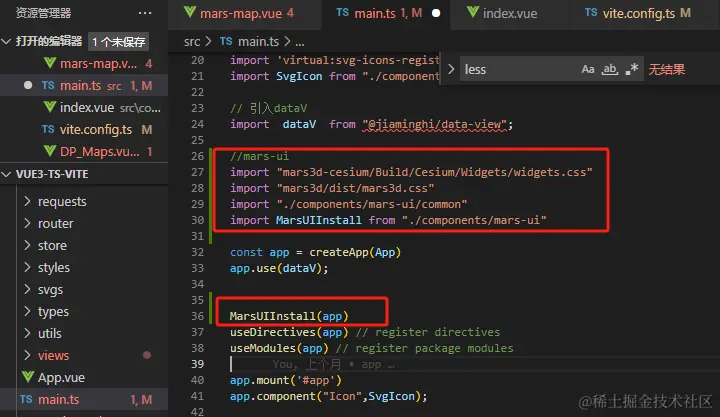
Task: Expand replace toggle arrow in find widget
Action: tap(451, 69)
